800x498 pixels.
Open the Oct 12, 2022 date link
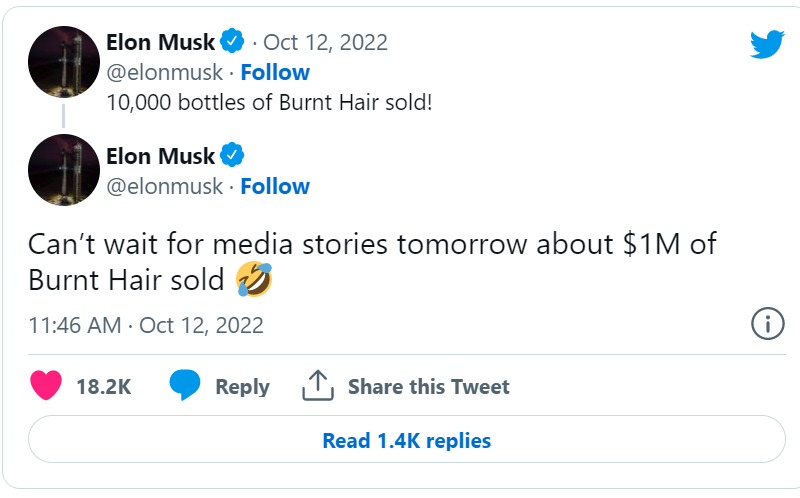tap(325, 42)
